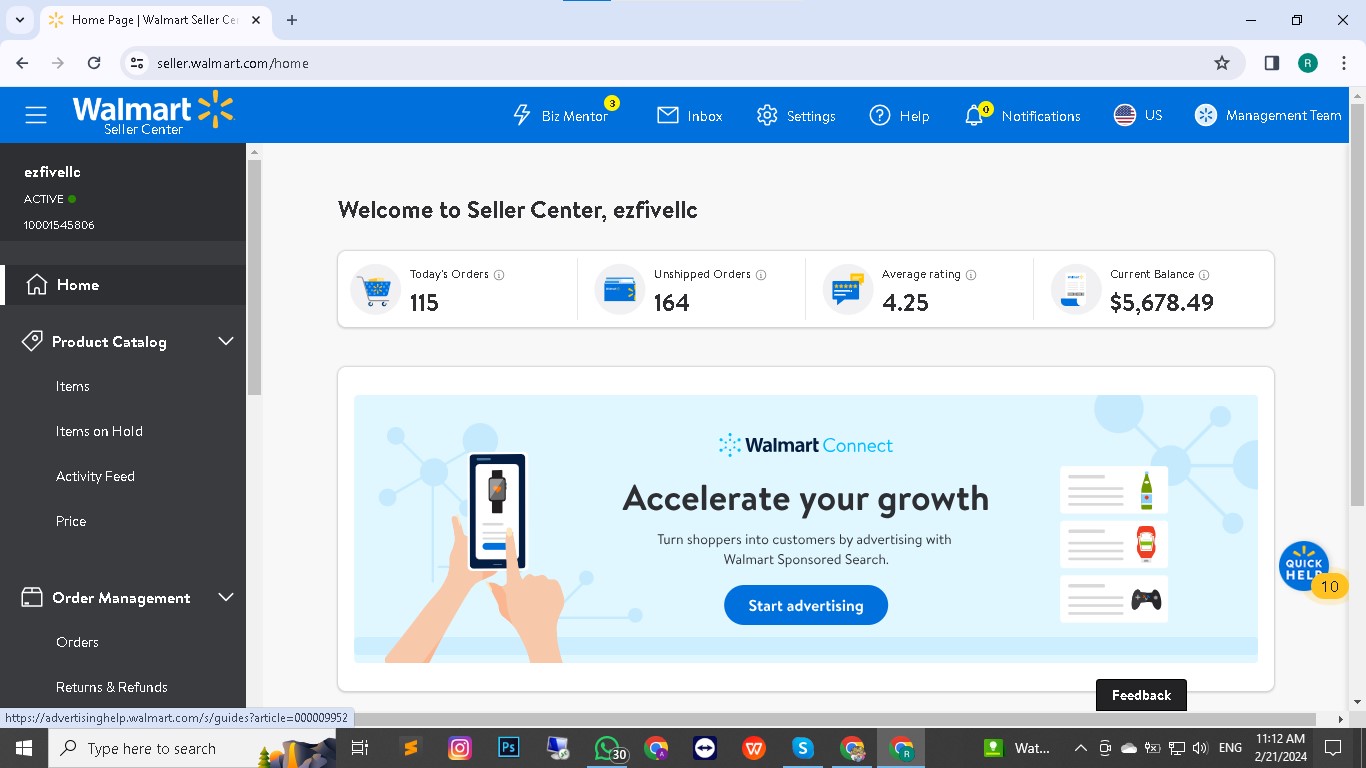Click the $5,678.49 balance value
The image size is (1366, 768).
[1162, 303]
